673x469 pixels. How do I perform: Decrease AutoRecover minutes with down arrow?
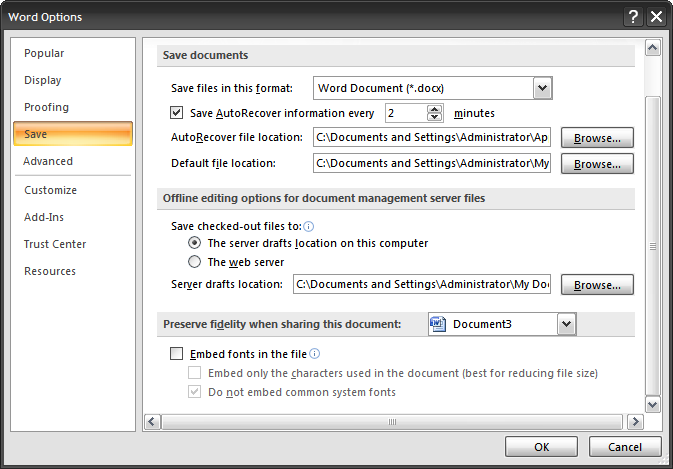(x=434, y=117)
